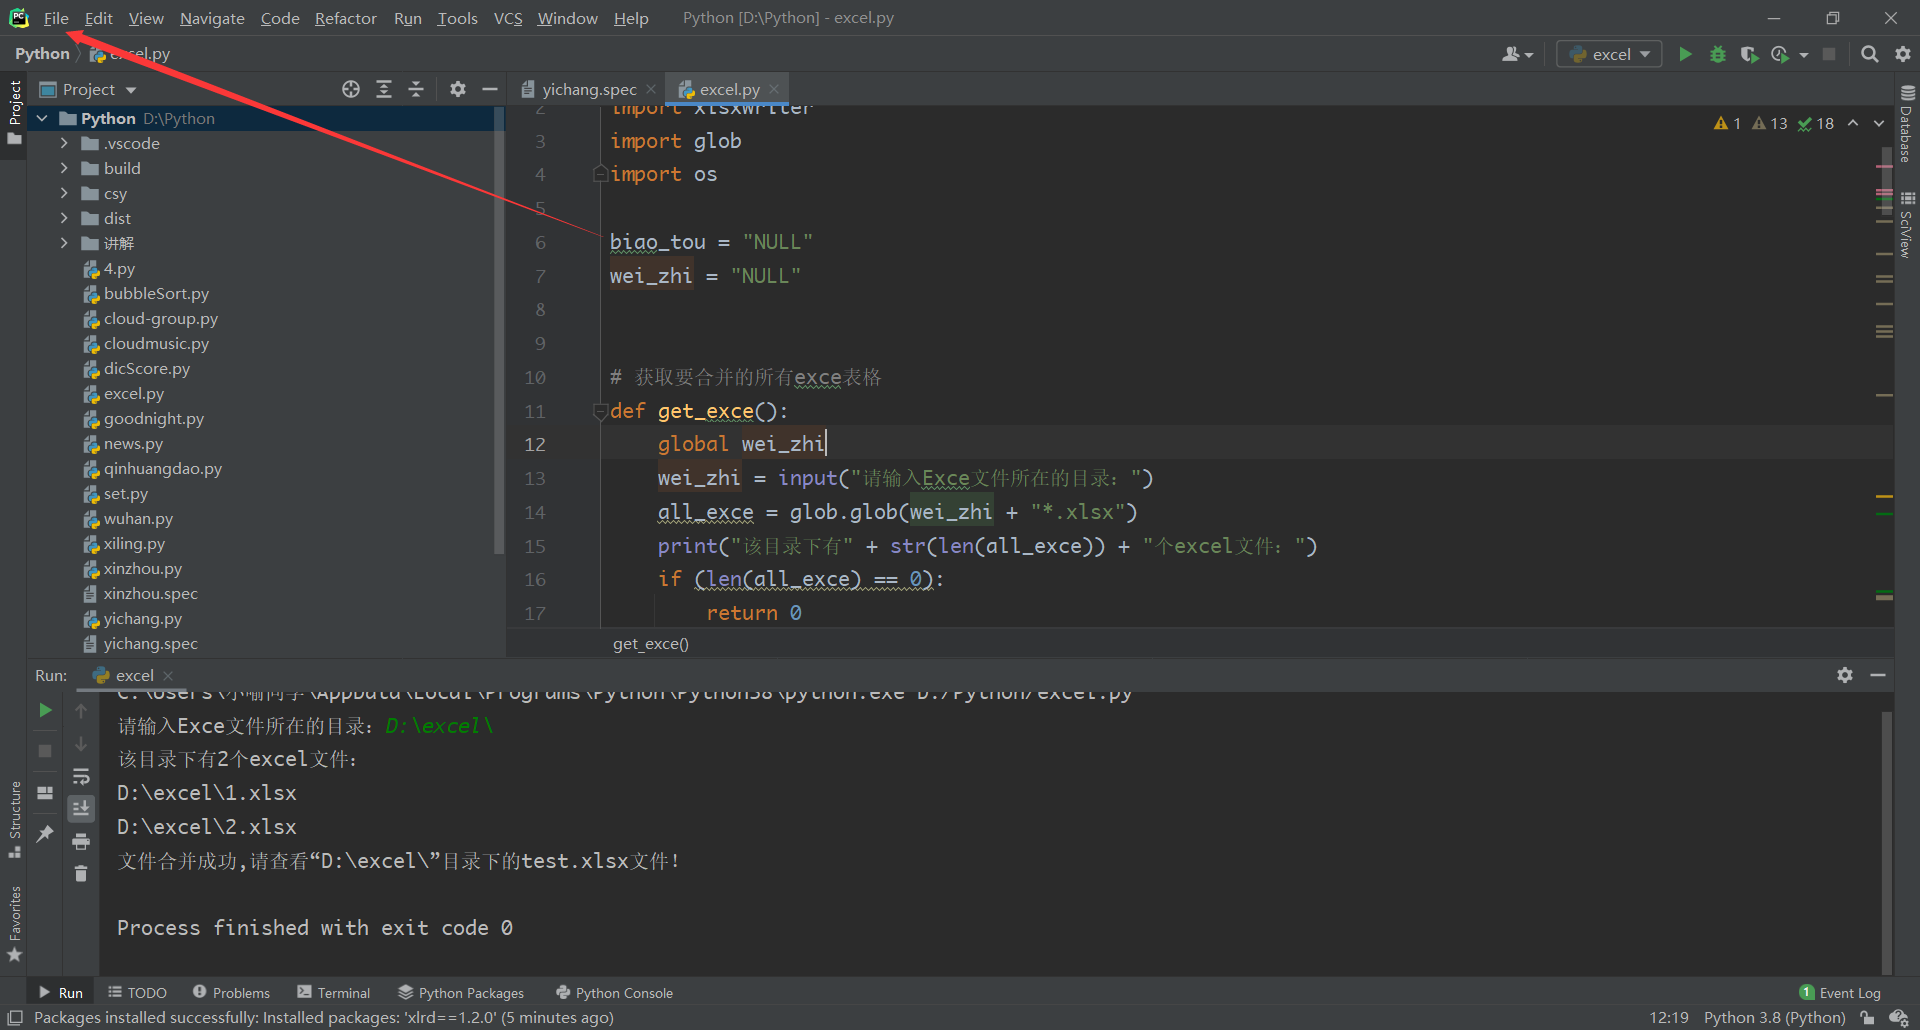Viewport: 1920px width, 1030px height.
Task: Toggle soft-wrap in Run console
Action: 81,776
